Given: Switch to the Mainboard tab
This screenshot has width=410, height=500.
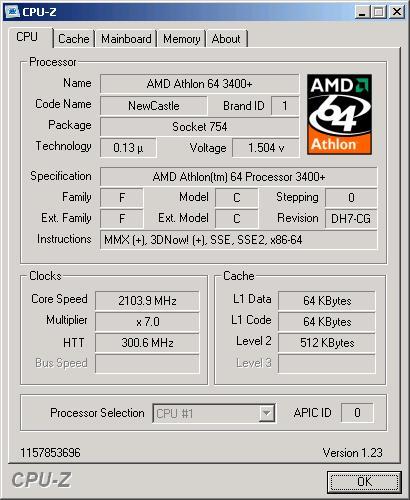Looking at the screenshot, I should coord(126,39).
